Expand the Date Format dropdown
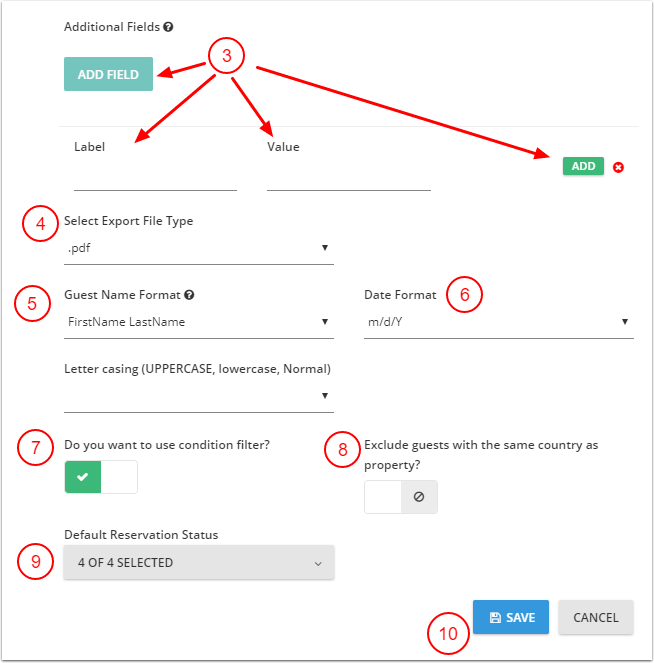 pyautogui.click(x=498, y=322)
